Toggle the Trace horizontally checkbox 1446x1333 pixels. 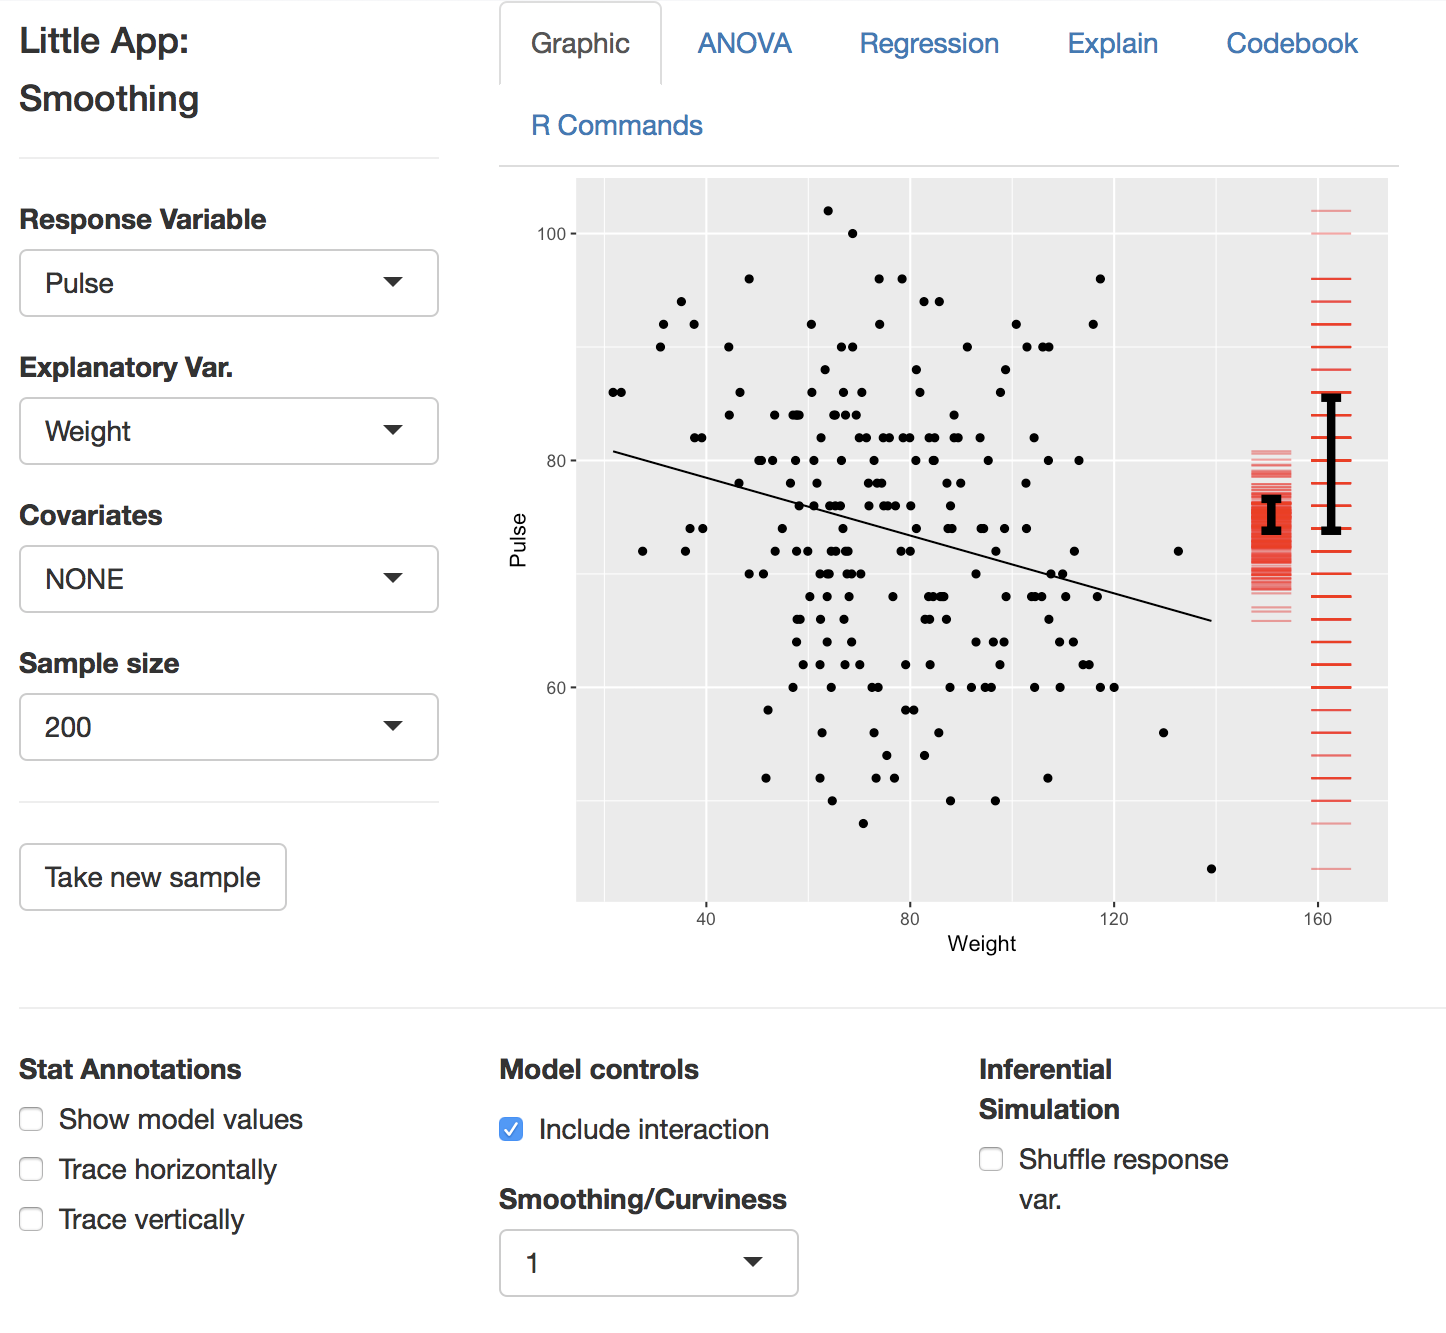coord(32,1169)
